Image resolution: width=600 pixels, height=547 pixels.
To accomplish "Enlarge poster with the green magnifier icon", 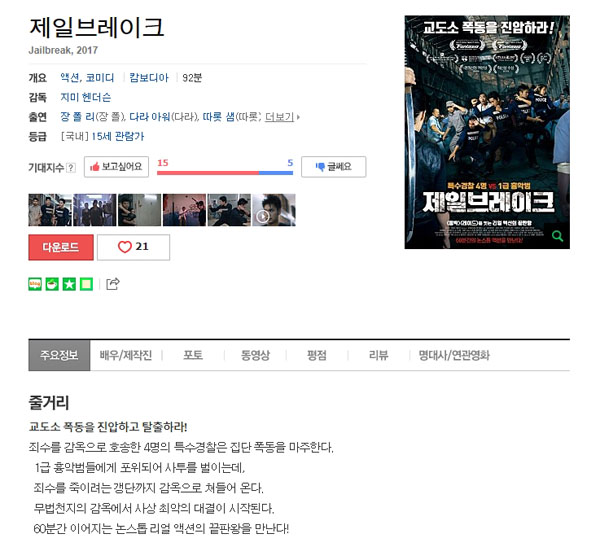I will (558, 236).
